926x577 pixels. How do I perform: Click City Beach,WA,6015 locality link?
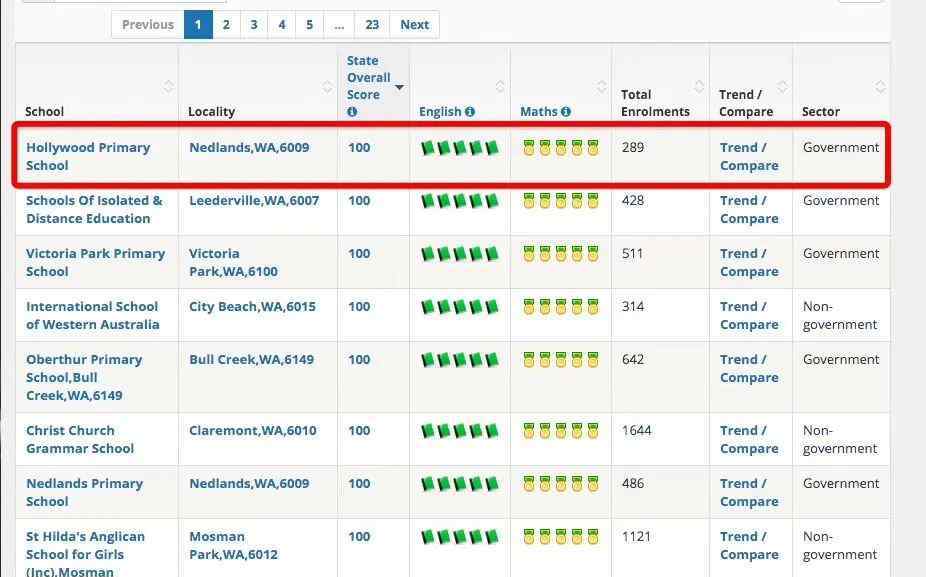252,307
